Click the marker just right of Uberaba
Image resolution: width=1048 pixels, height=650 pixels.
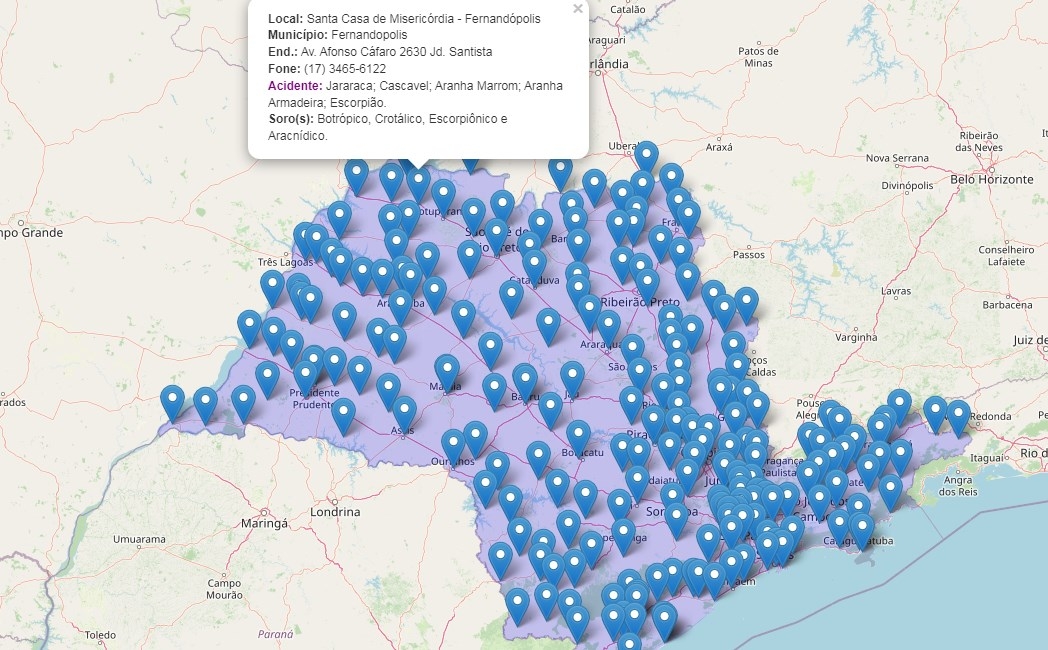point(647,157)
